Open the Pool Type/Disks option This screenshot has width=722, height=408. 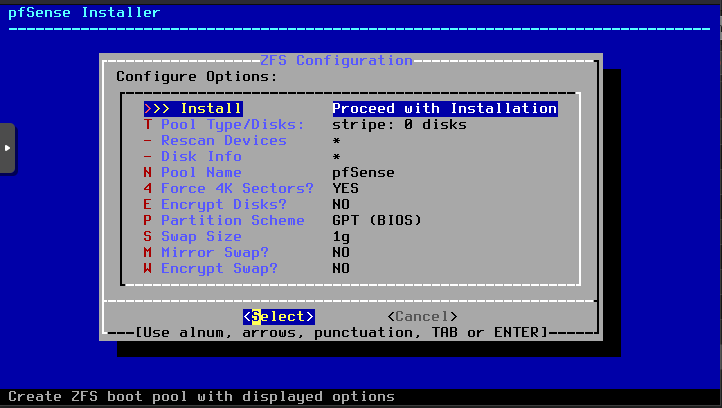coord(232,124)
